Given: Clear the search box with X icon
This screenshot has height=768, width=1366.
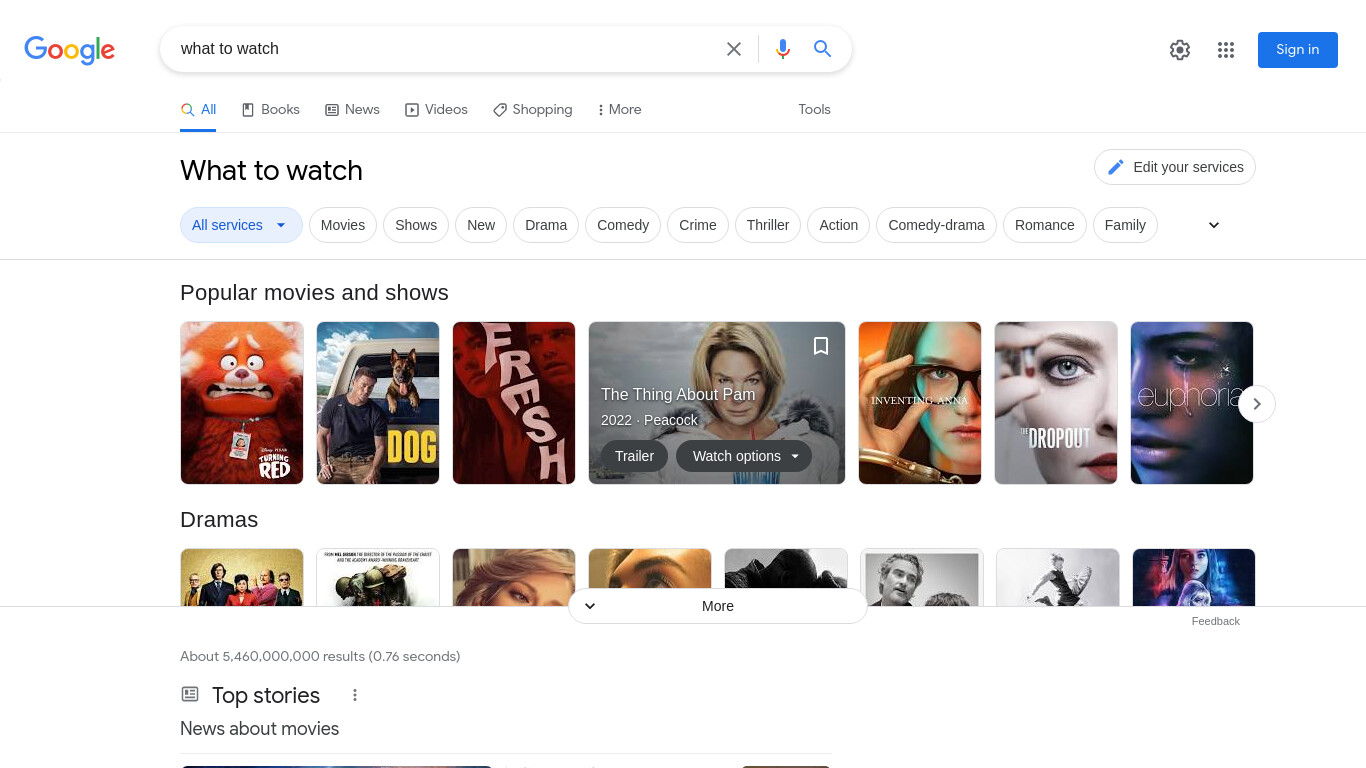Looking at the screenshot, I should point(734,49).
